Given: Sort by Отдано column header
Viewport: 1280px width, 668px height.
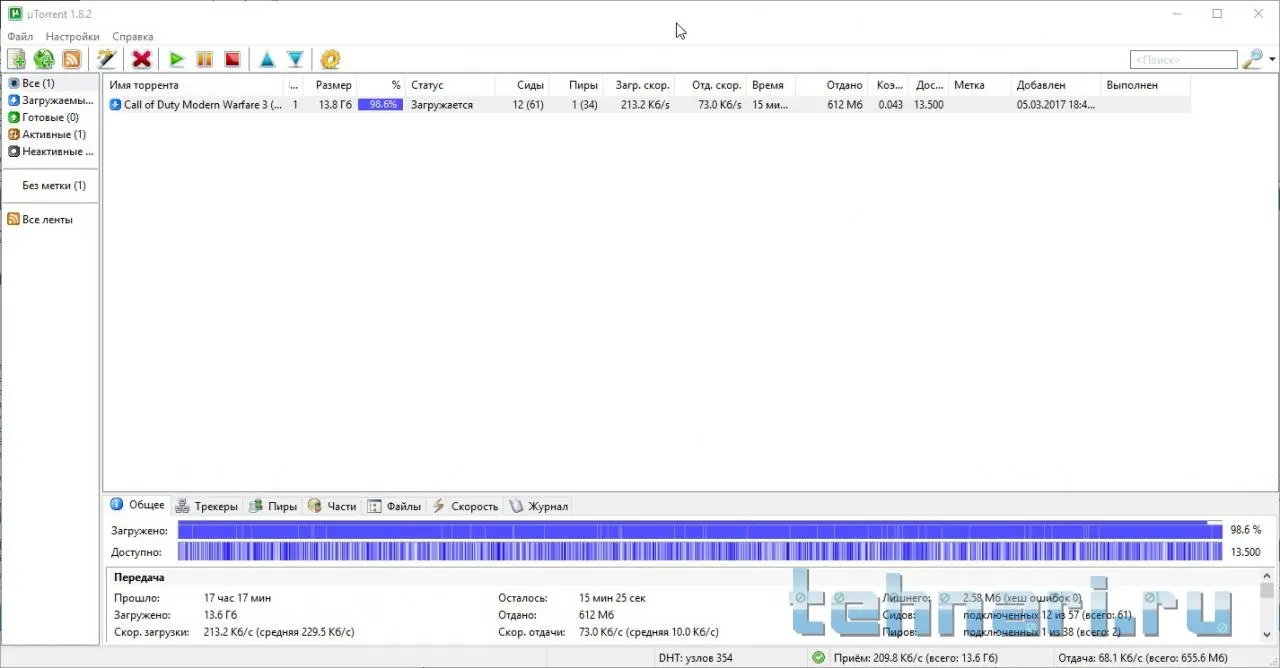Looking at the screenshot, I should [832, 85].
